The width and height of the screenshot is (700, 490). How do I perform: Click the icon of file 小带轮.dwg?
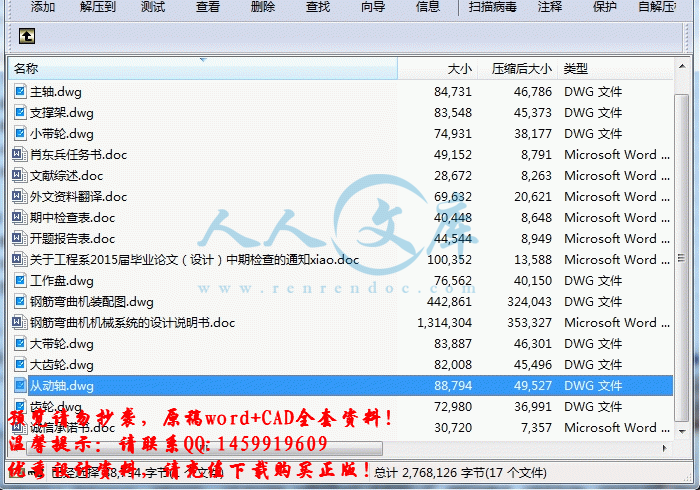(20, 133)
